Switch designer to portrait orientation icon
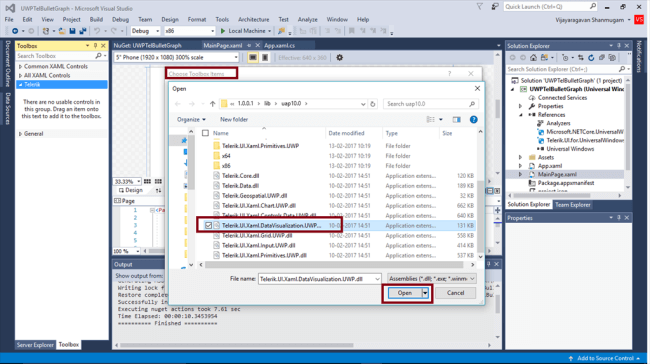The image size is (650, 364). coord(265,58)
